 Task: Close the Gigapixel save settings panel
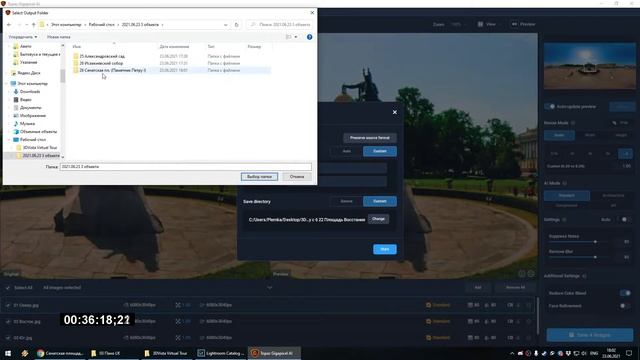pos(395,112)
